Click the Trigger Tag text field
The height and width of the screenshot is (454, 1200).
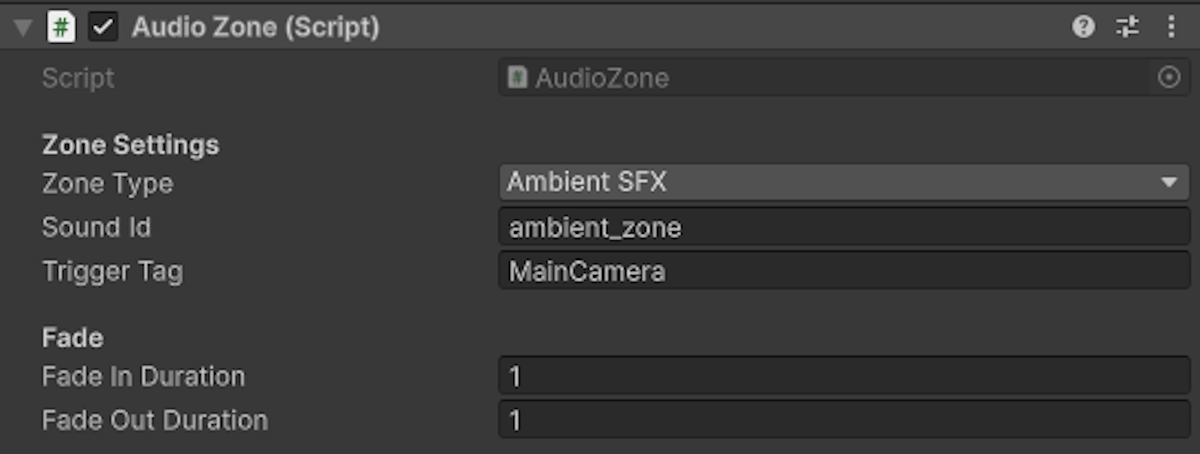843,271
